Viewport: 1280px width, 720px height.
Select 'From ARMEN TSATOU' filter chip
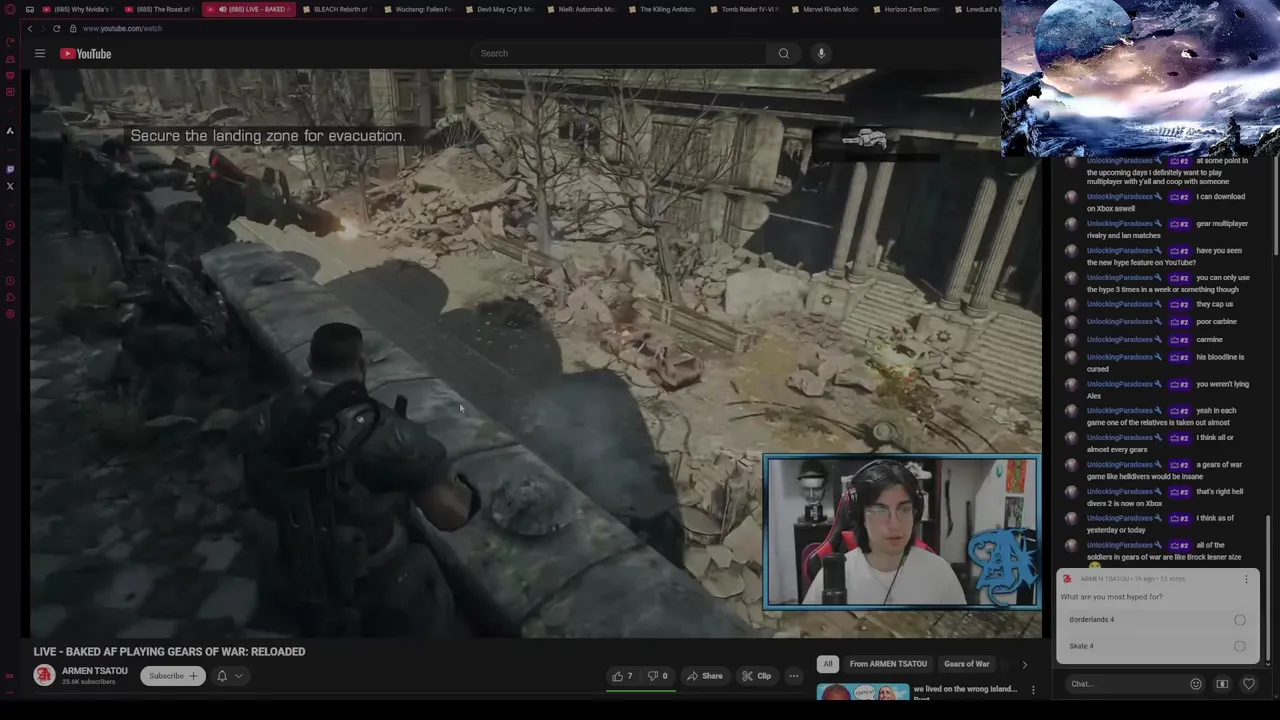click(888, 664)
